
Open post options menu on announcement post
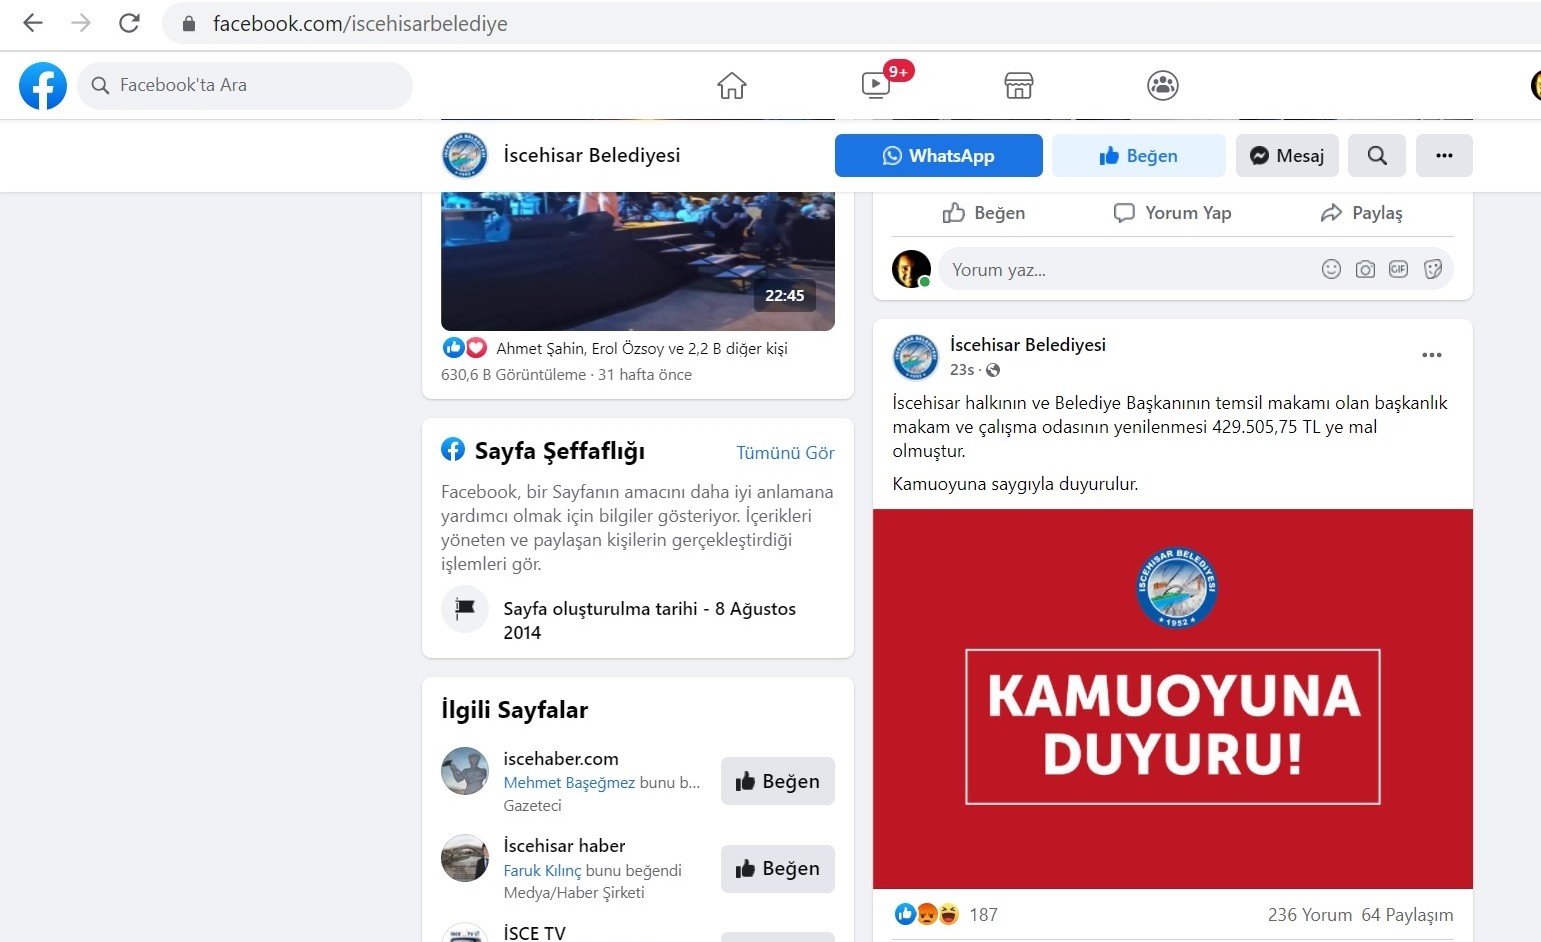tap(1431, 355)
